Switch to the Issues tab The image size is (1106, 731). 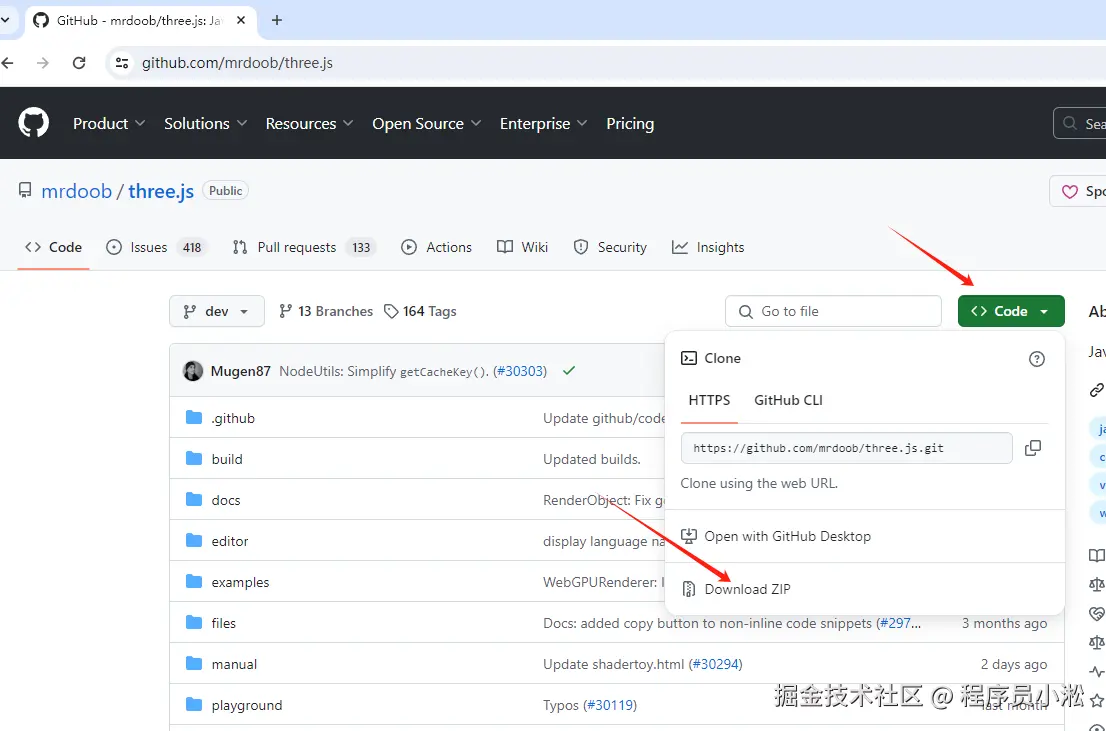(x=156, y=247)
